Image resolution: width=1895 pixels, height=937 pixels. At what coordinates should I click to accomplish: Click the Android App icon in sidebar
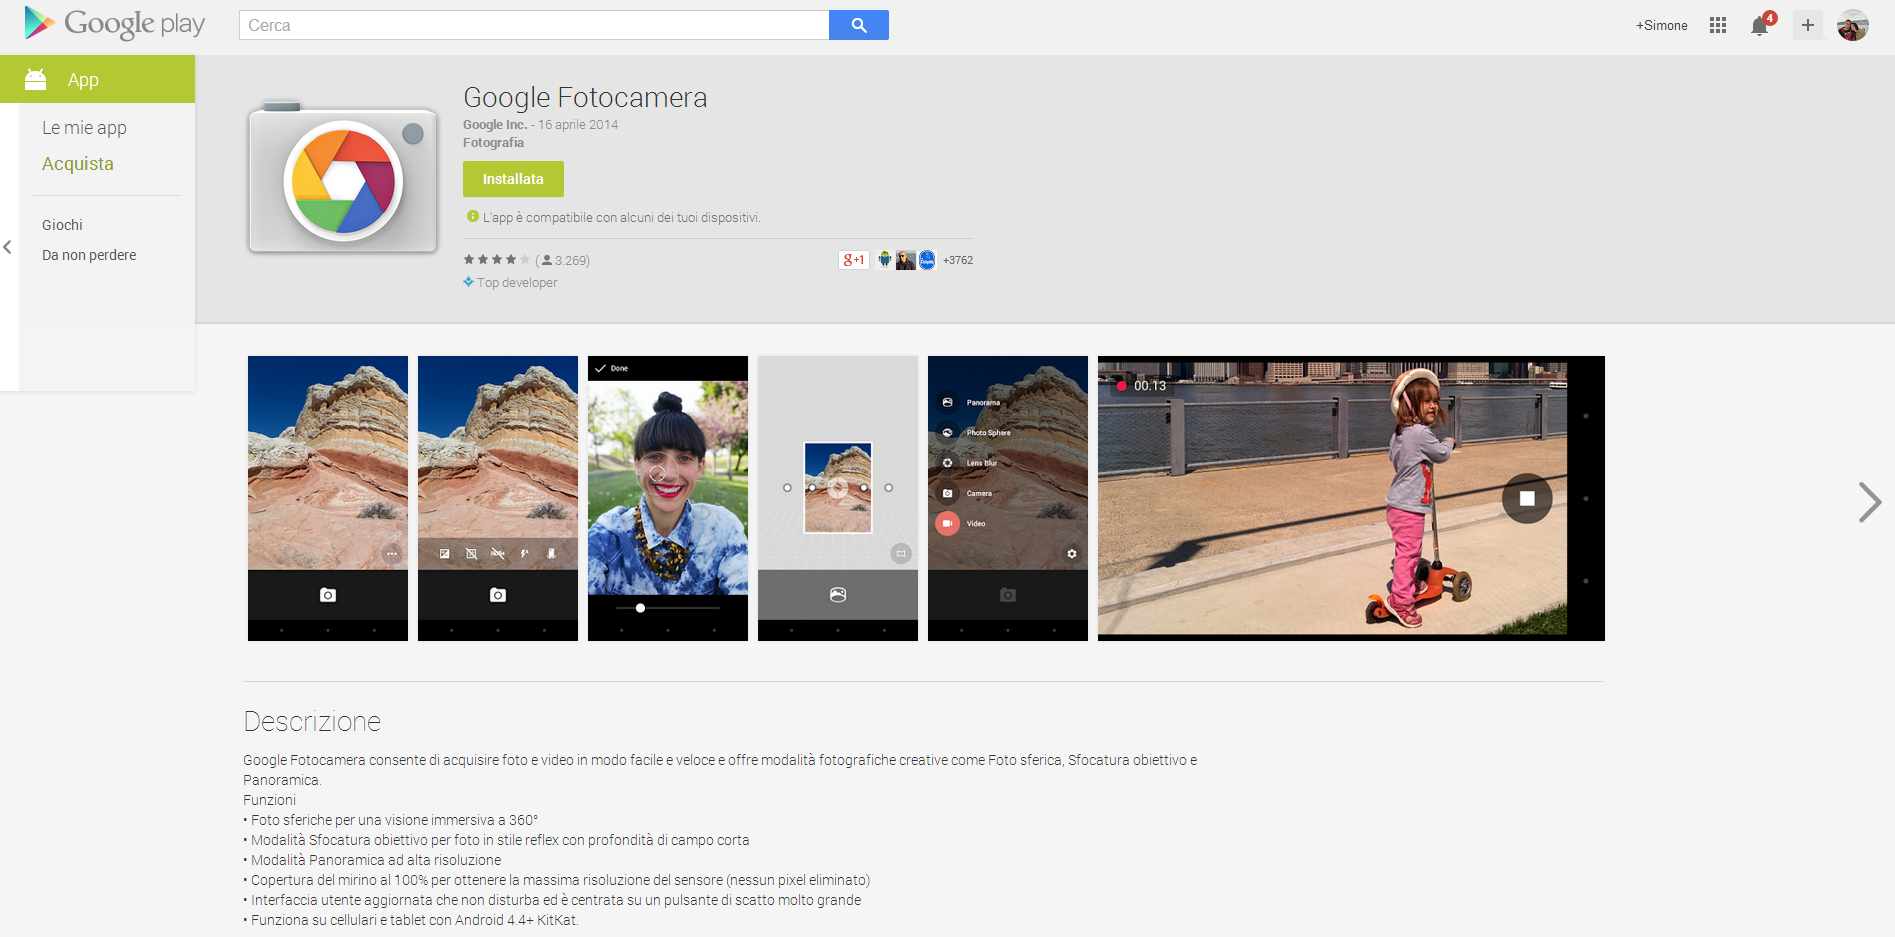tap(36, 79)
